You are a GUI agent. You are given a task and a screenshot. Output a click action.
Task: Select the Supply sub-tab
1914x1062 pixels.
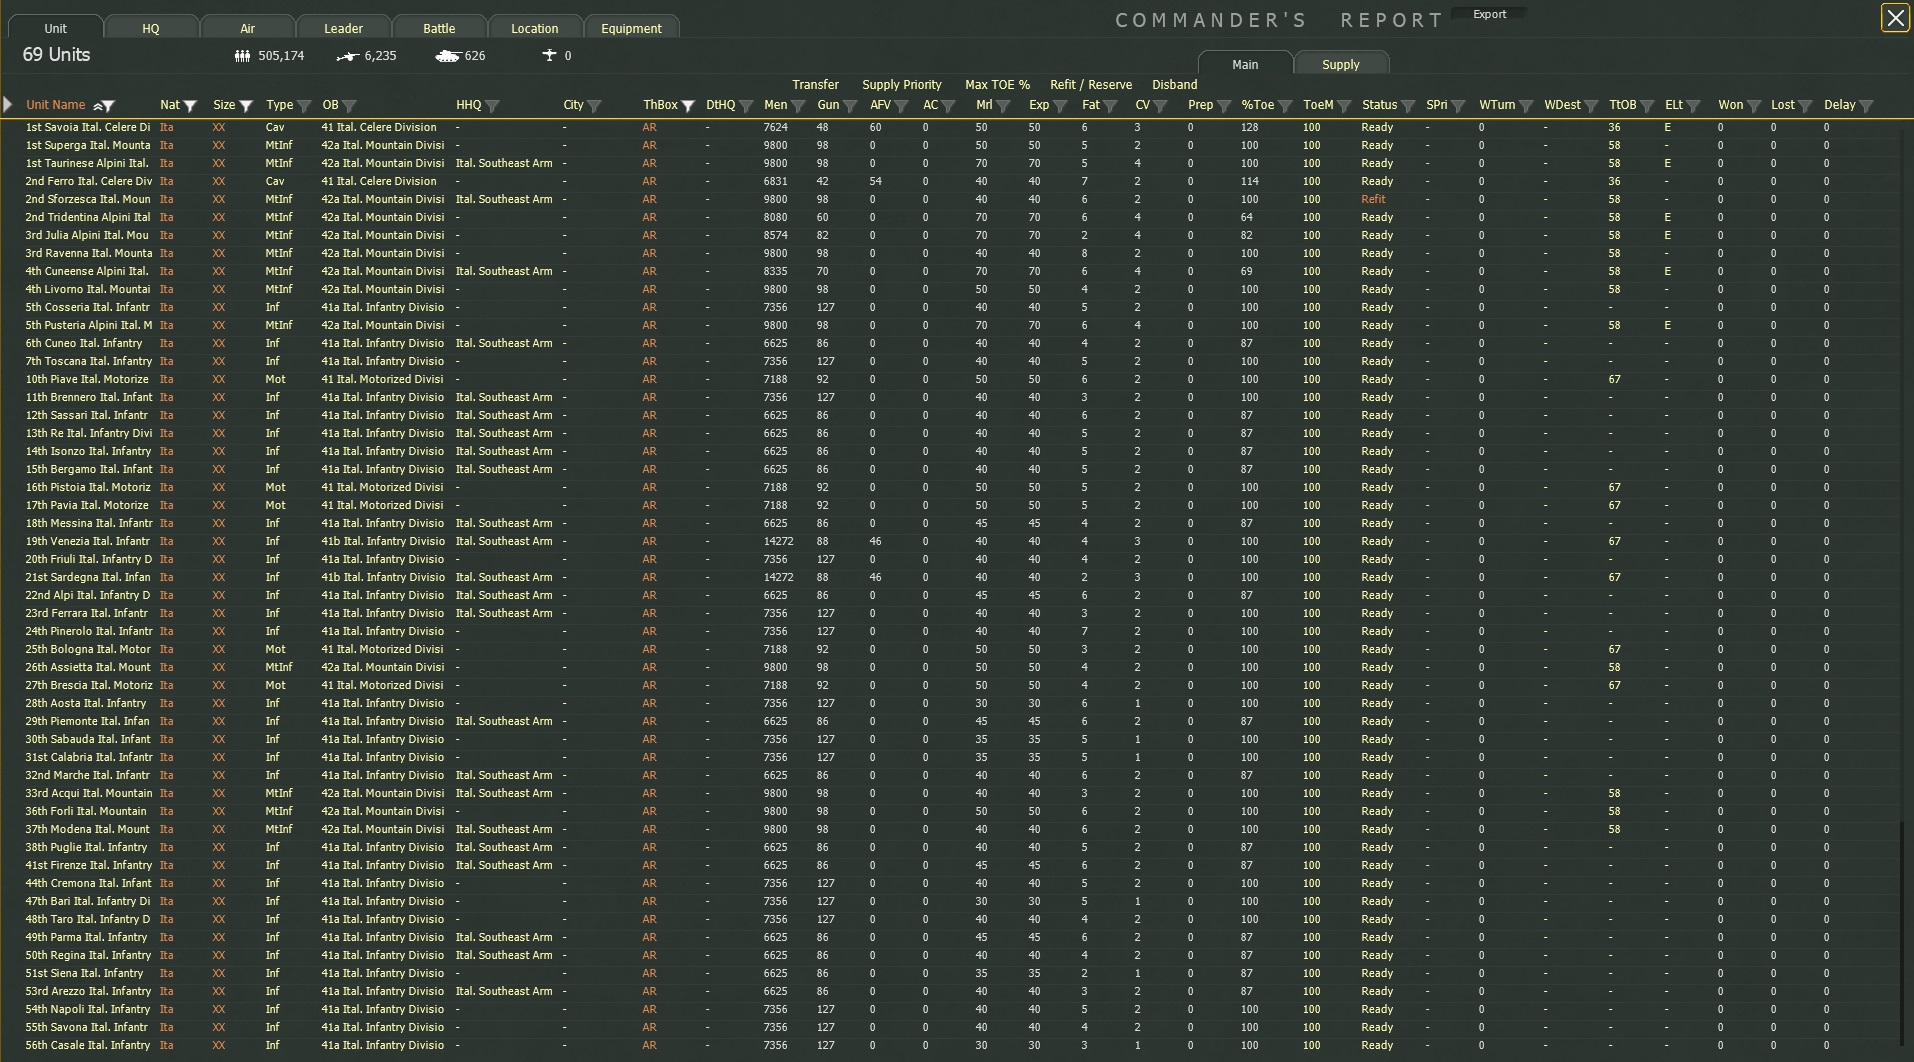tap(1340, 64)
